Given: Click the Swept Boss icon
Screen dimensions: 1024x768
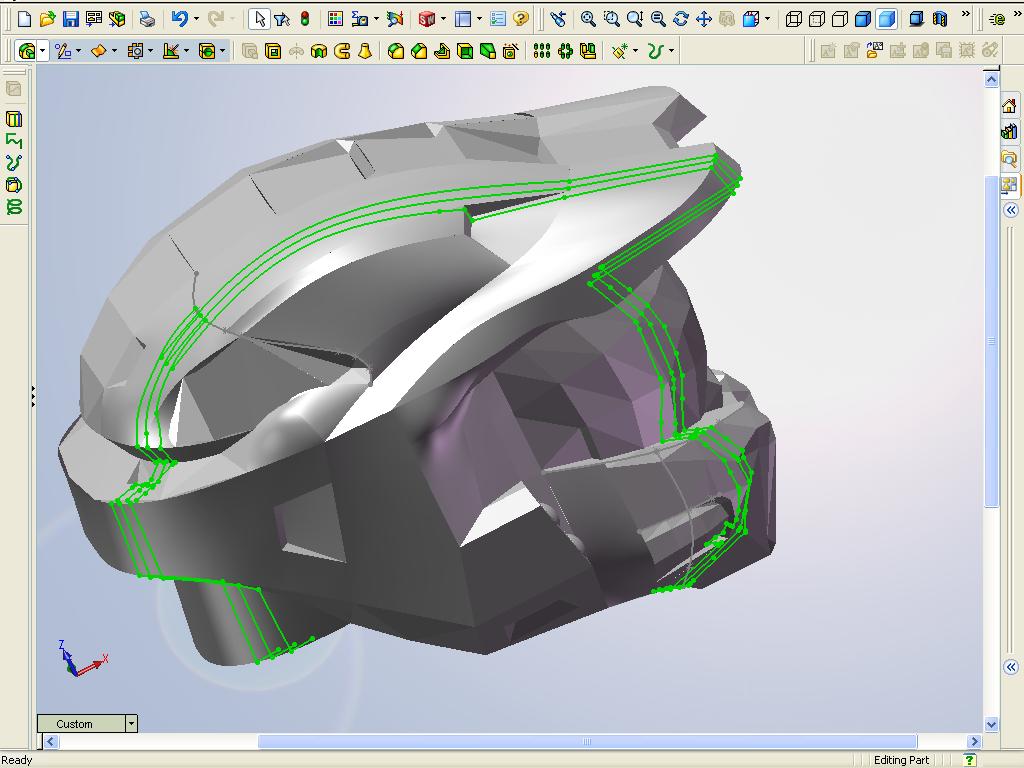Looking at the screenshot, I should coord(342,50).
